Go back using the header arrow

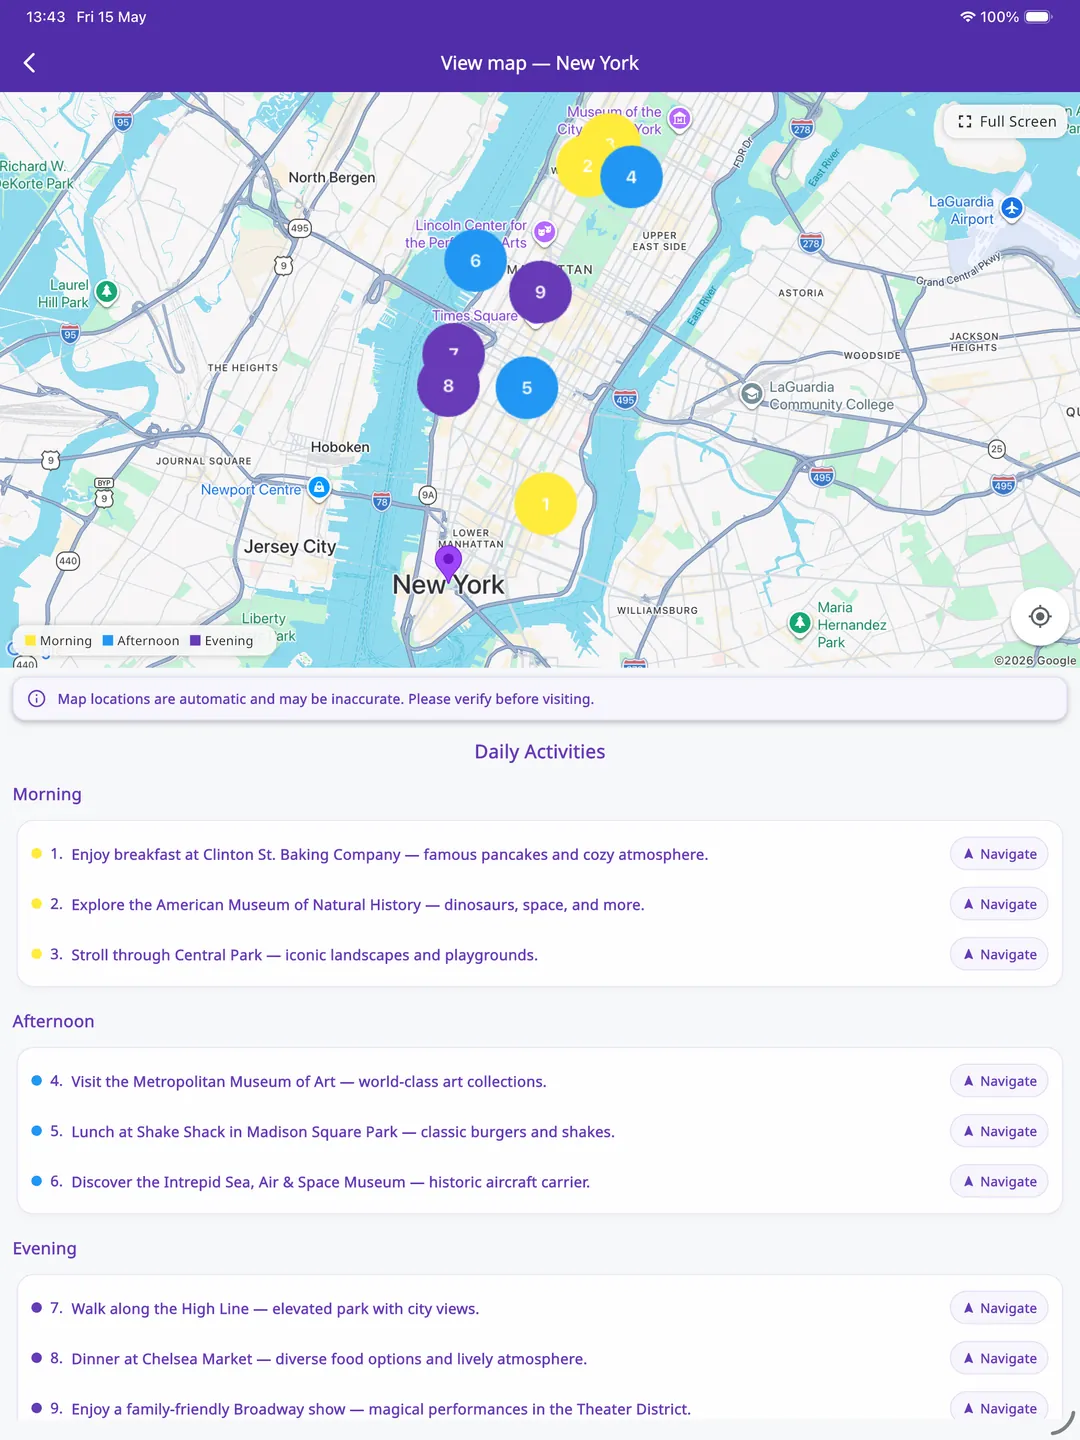29,63
